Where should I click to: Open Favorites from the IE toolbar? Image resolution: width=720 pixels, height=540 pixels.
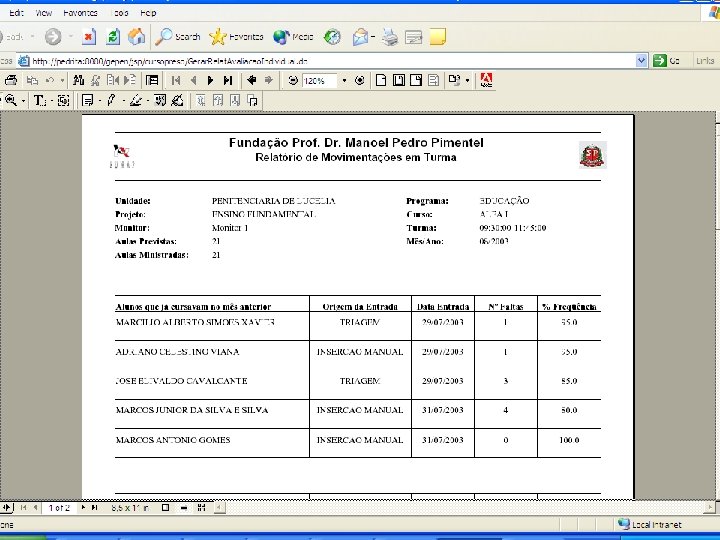coord(236,37)
